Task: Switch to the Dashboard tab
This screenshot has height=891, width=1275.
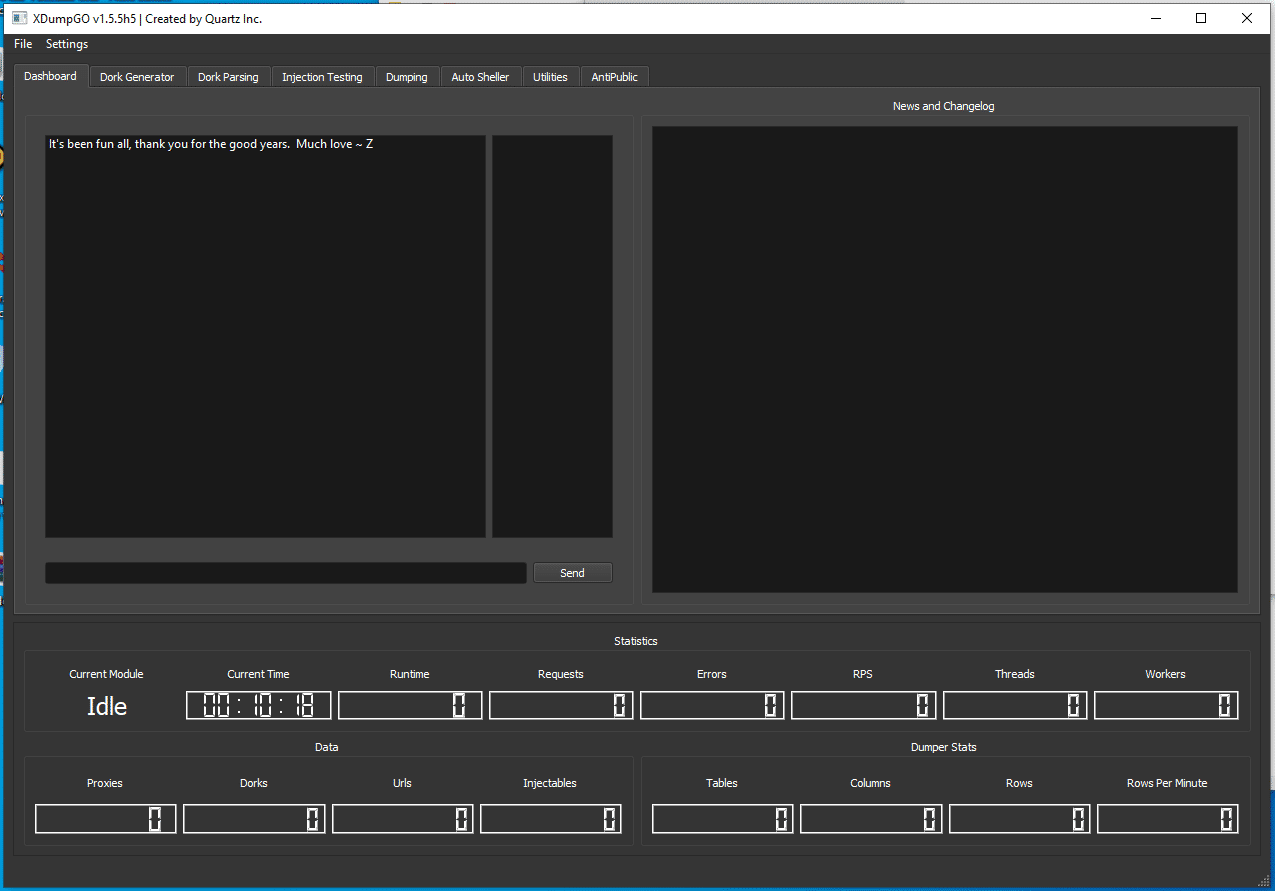Action: [50, 76]
